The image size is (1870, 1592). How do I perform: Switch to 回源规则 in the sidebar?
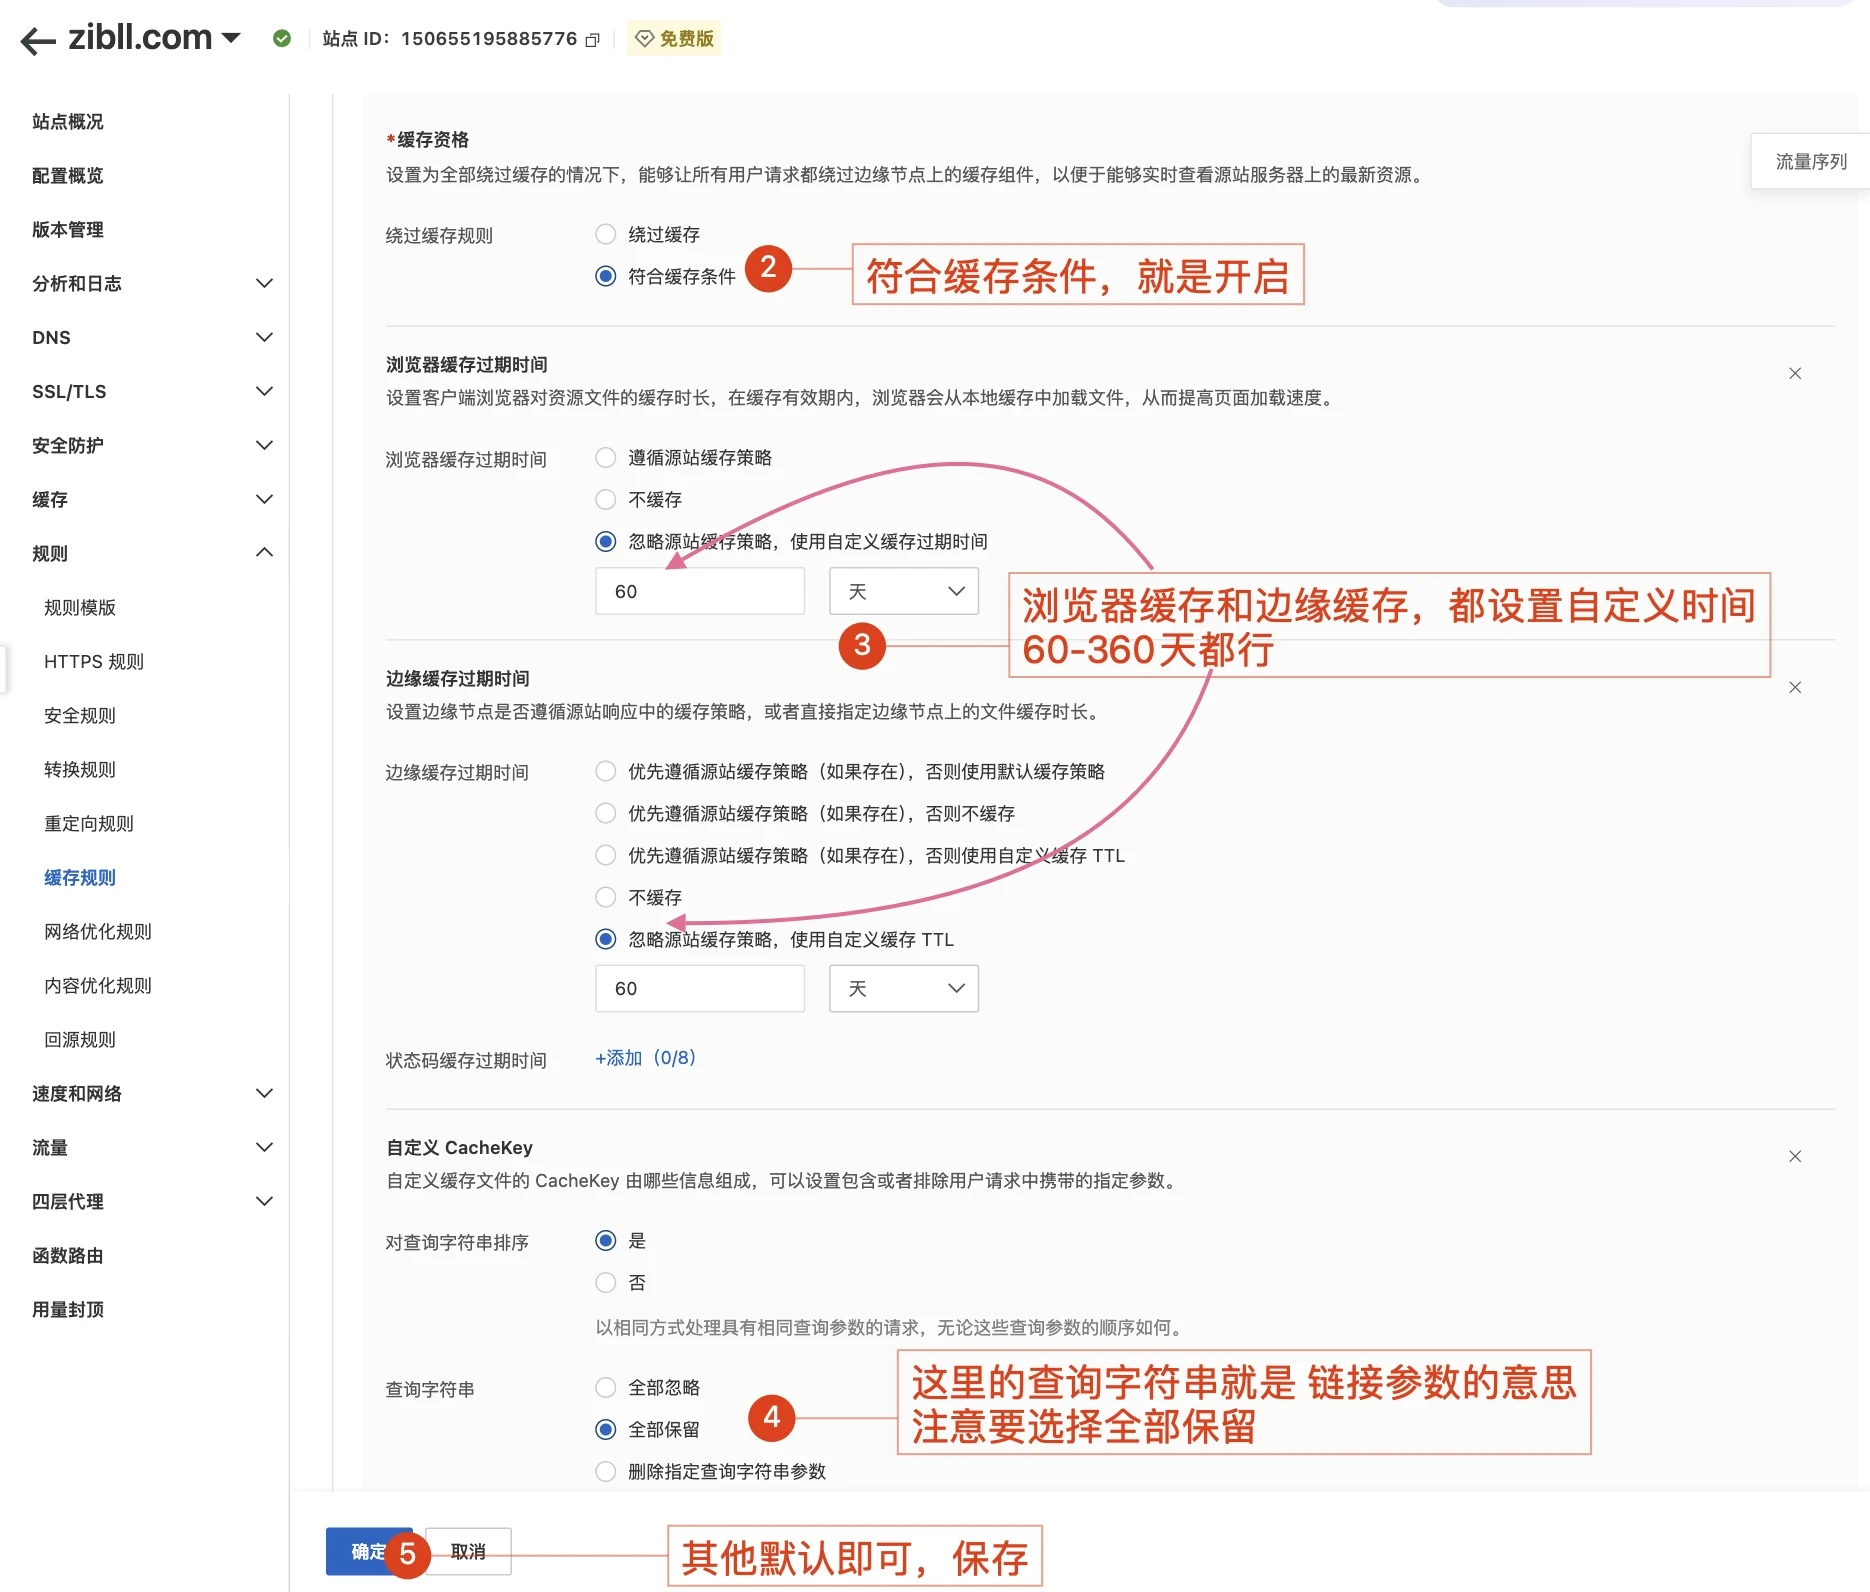[x=79, y=1039]
